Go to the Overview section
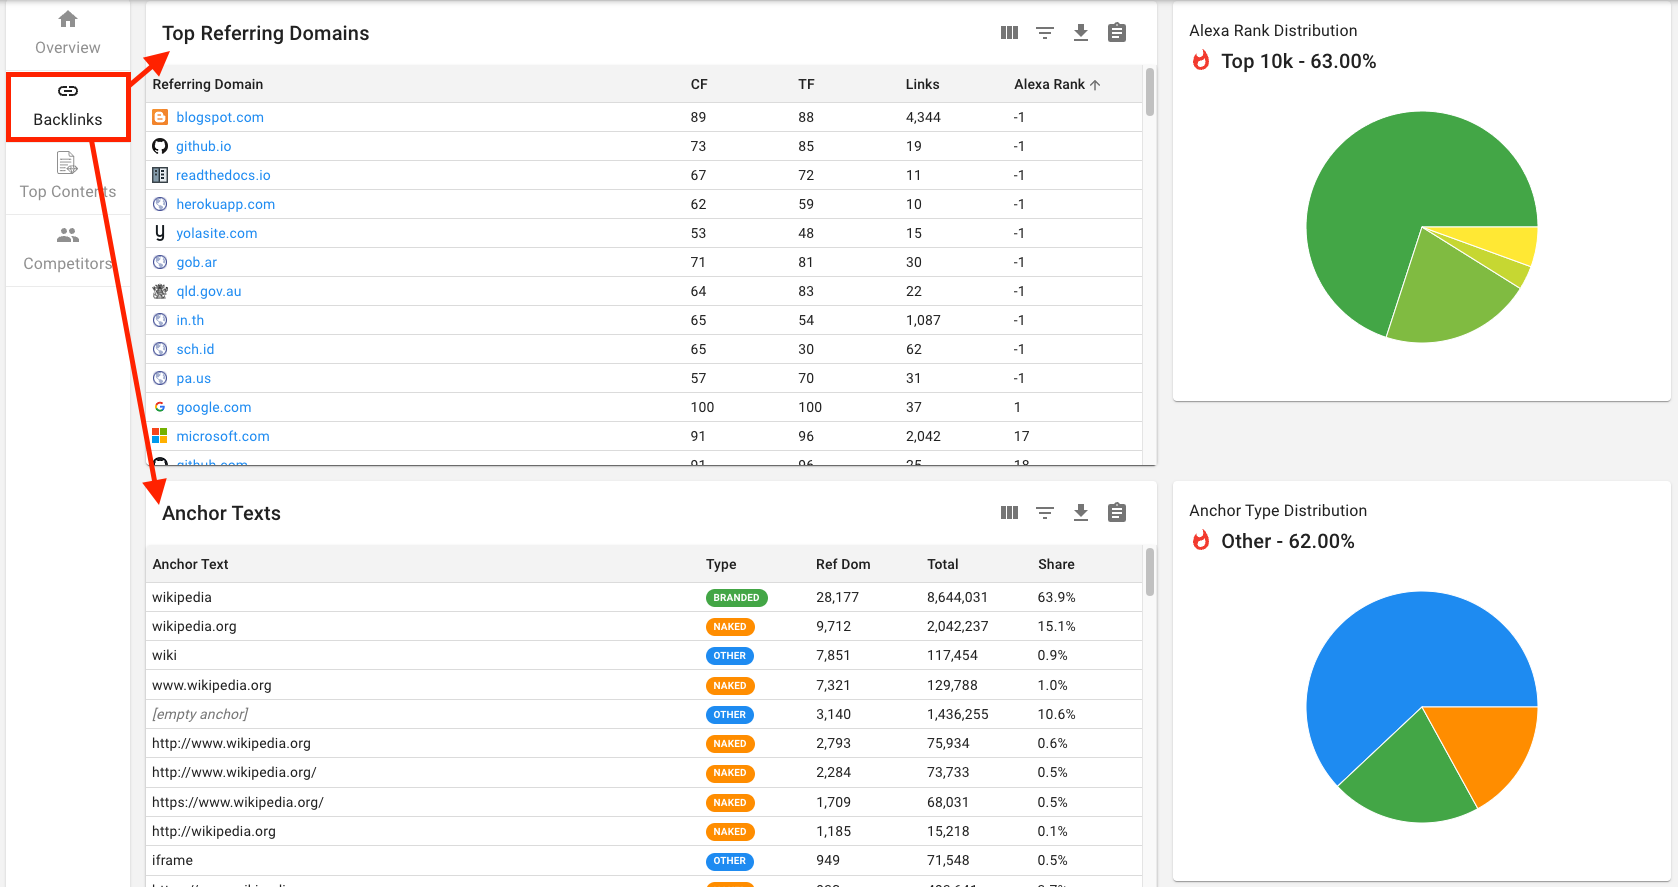Image resolution: width=1678 pixels, height=887 pixels. tap(68, 33)
